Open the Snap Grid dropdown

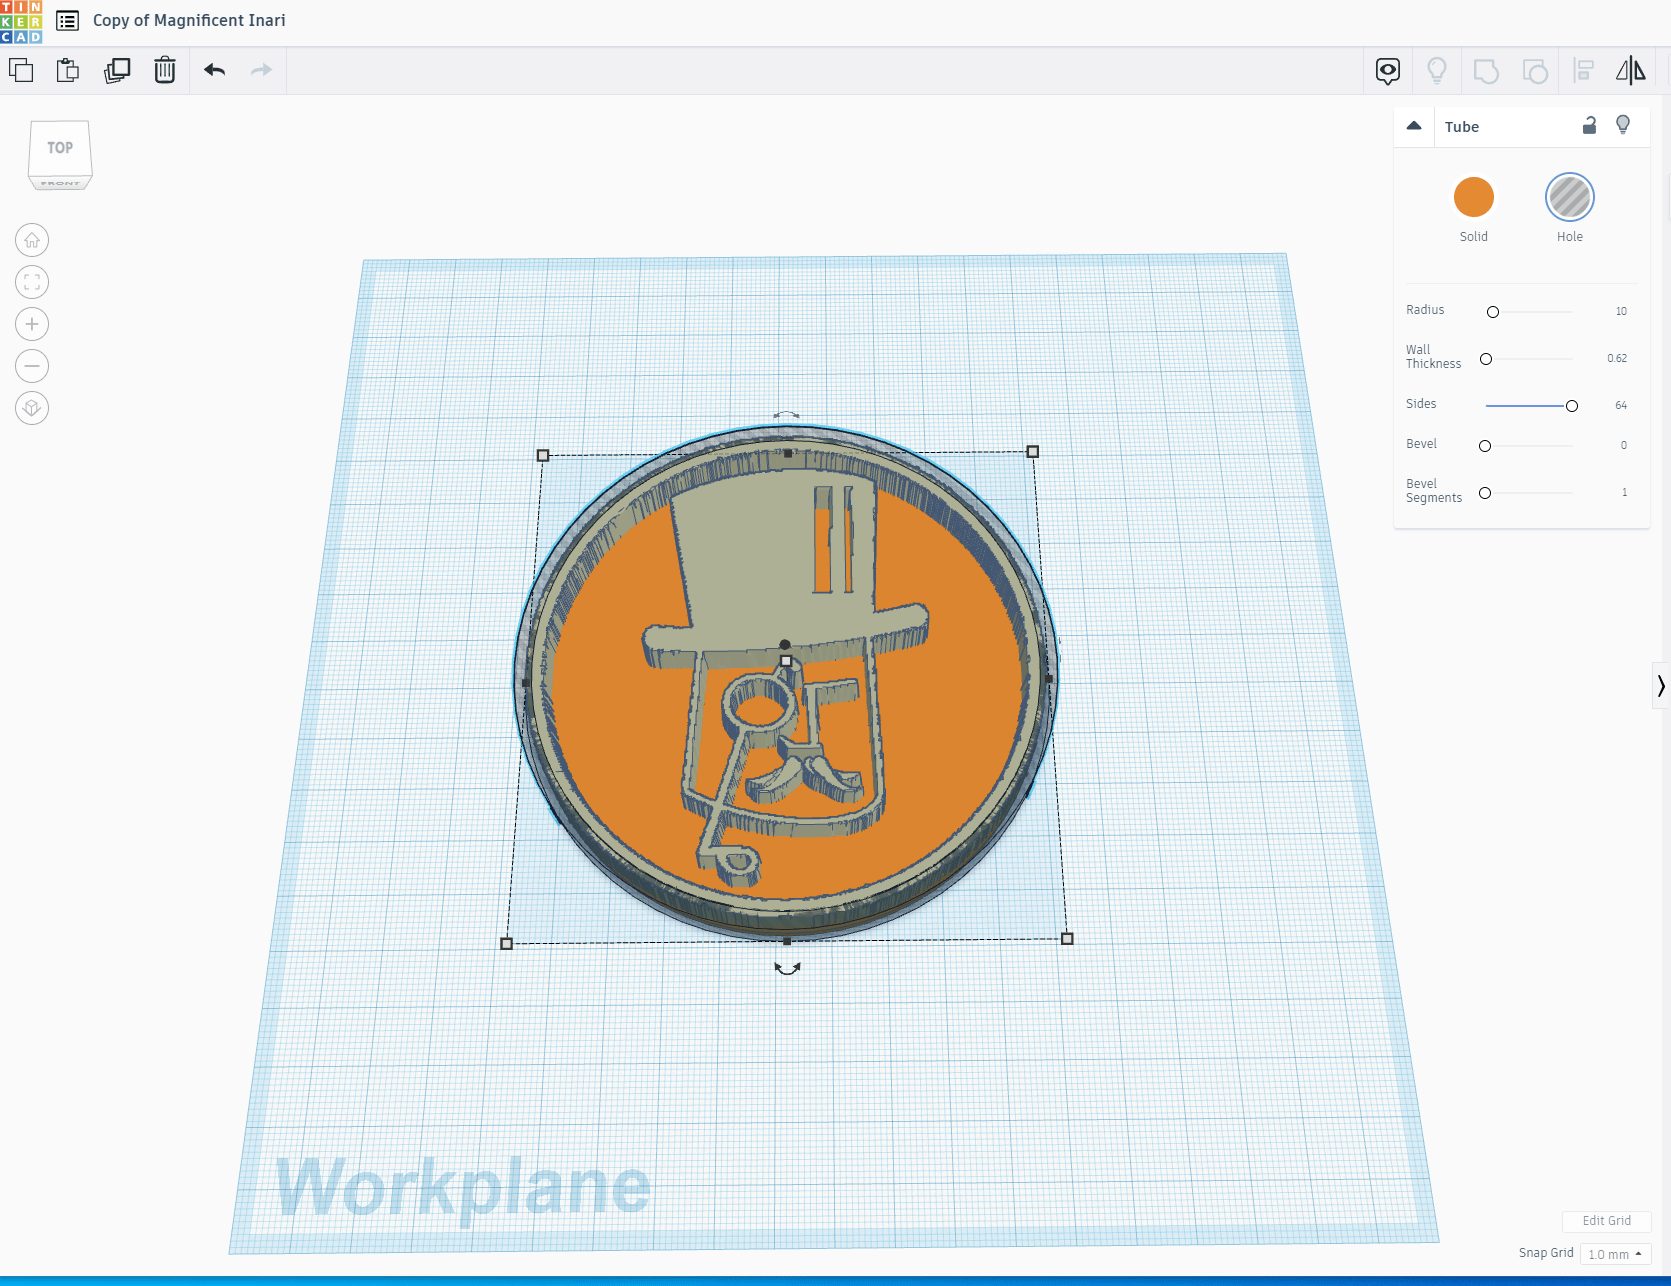coord(1615,1254)
